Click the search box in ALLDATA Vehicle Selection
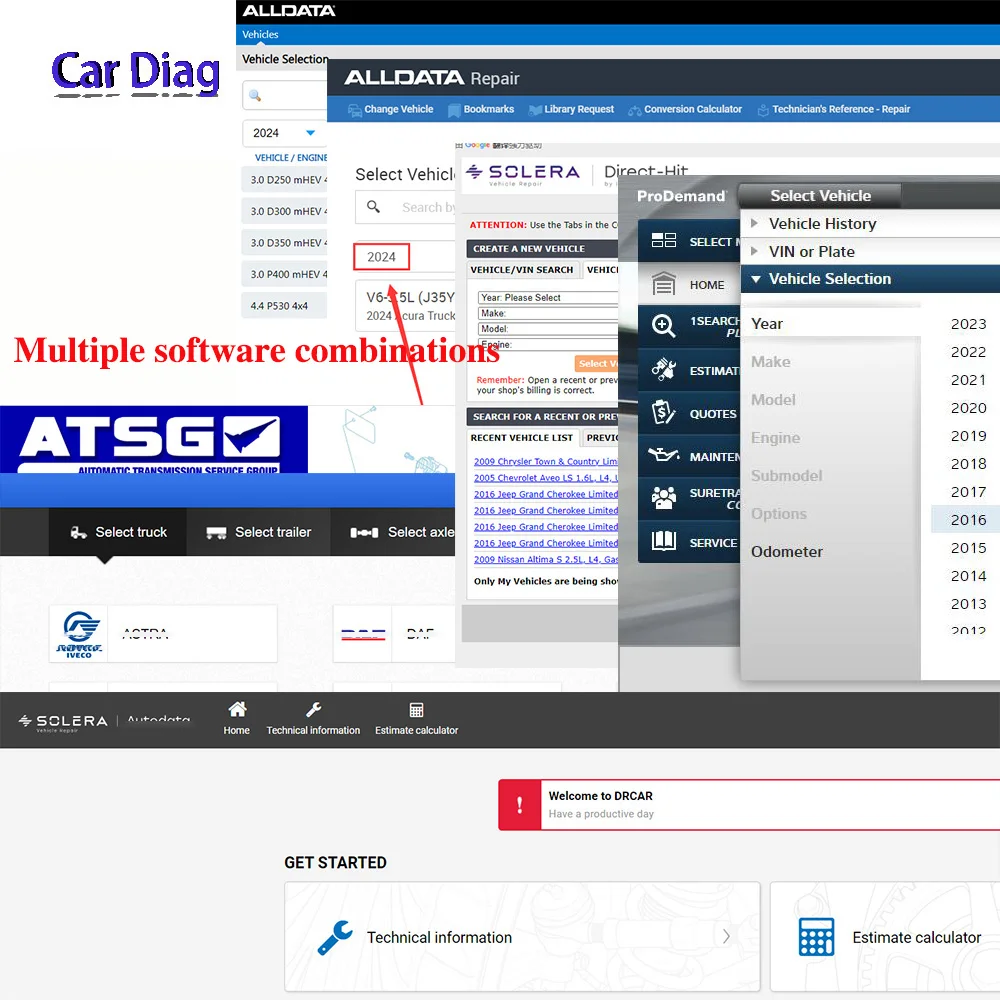 tap(284, 96)
